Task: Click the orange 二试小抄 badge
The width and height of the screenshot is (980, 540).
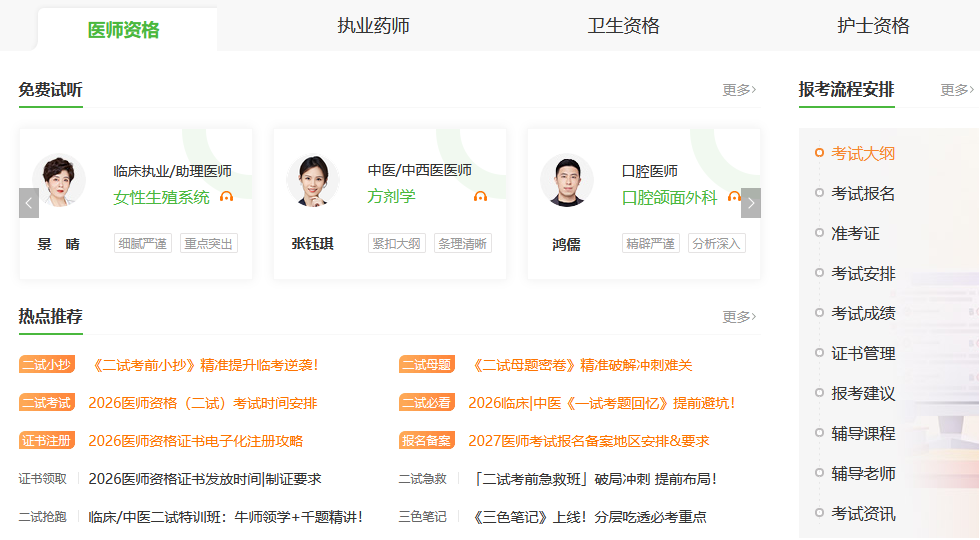Action: tap(47, 364)
